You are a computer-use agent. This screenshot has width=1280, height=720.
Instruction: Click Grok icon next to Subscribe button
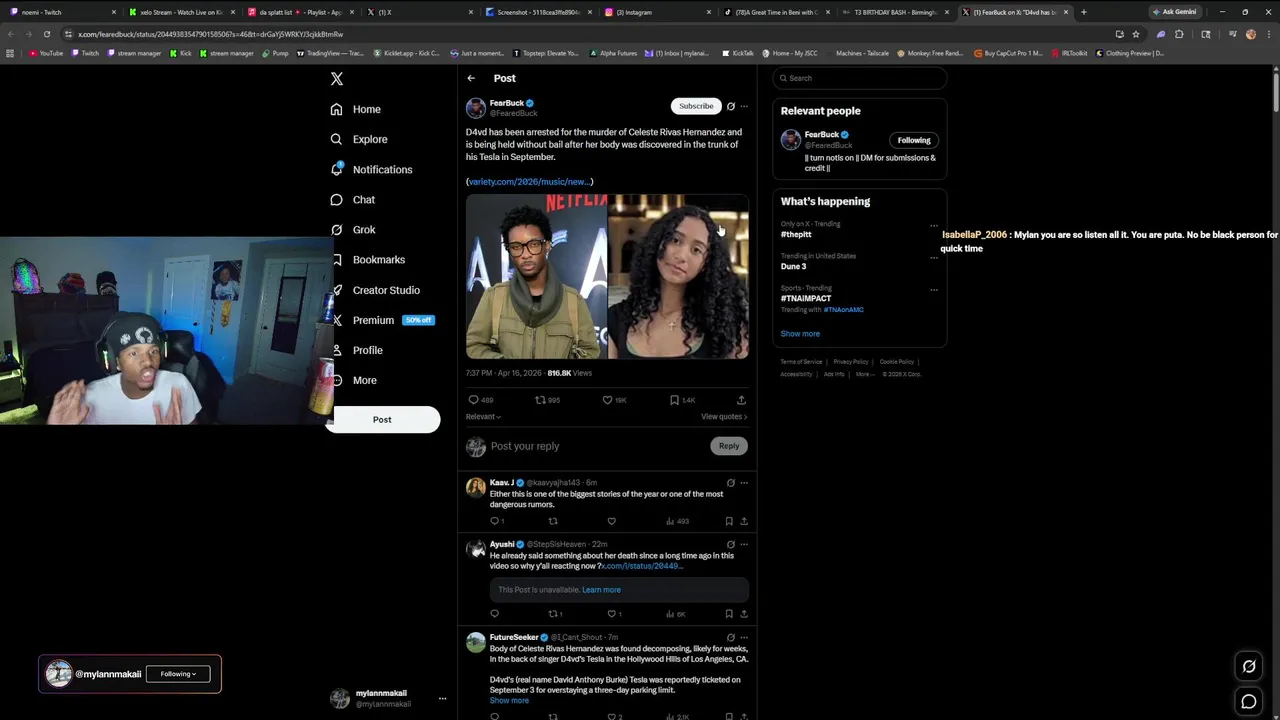pyautogui.click(x=731, y=106)
